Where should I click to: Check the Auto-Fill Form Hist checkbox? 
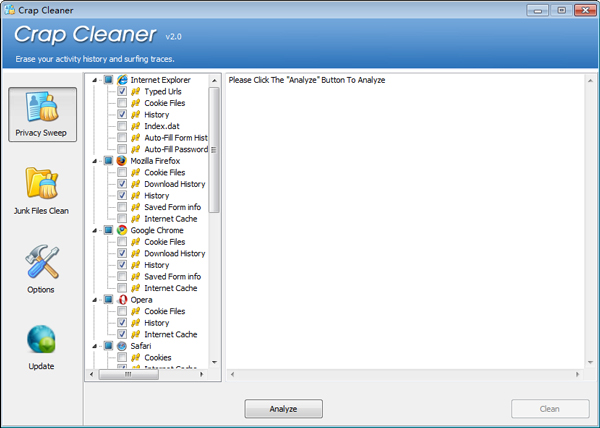tap(122, 137)
